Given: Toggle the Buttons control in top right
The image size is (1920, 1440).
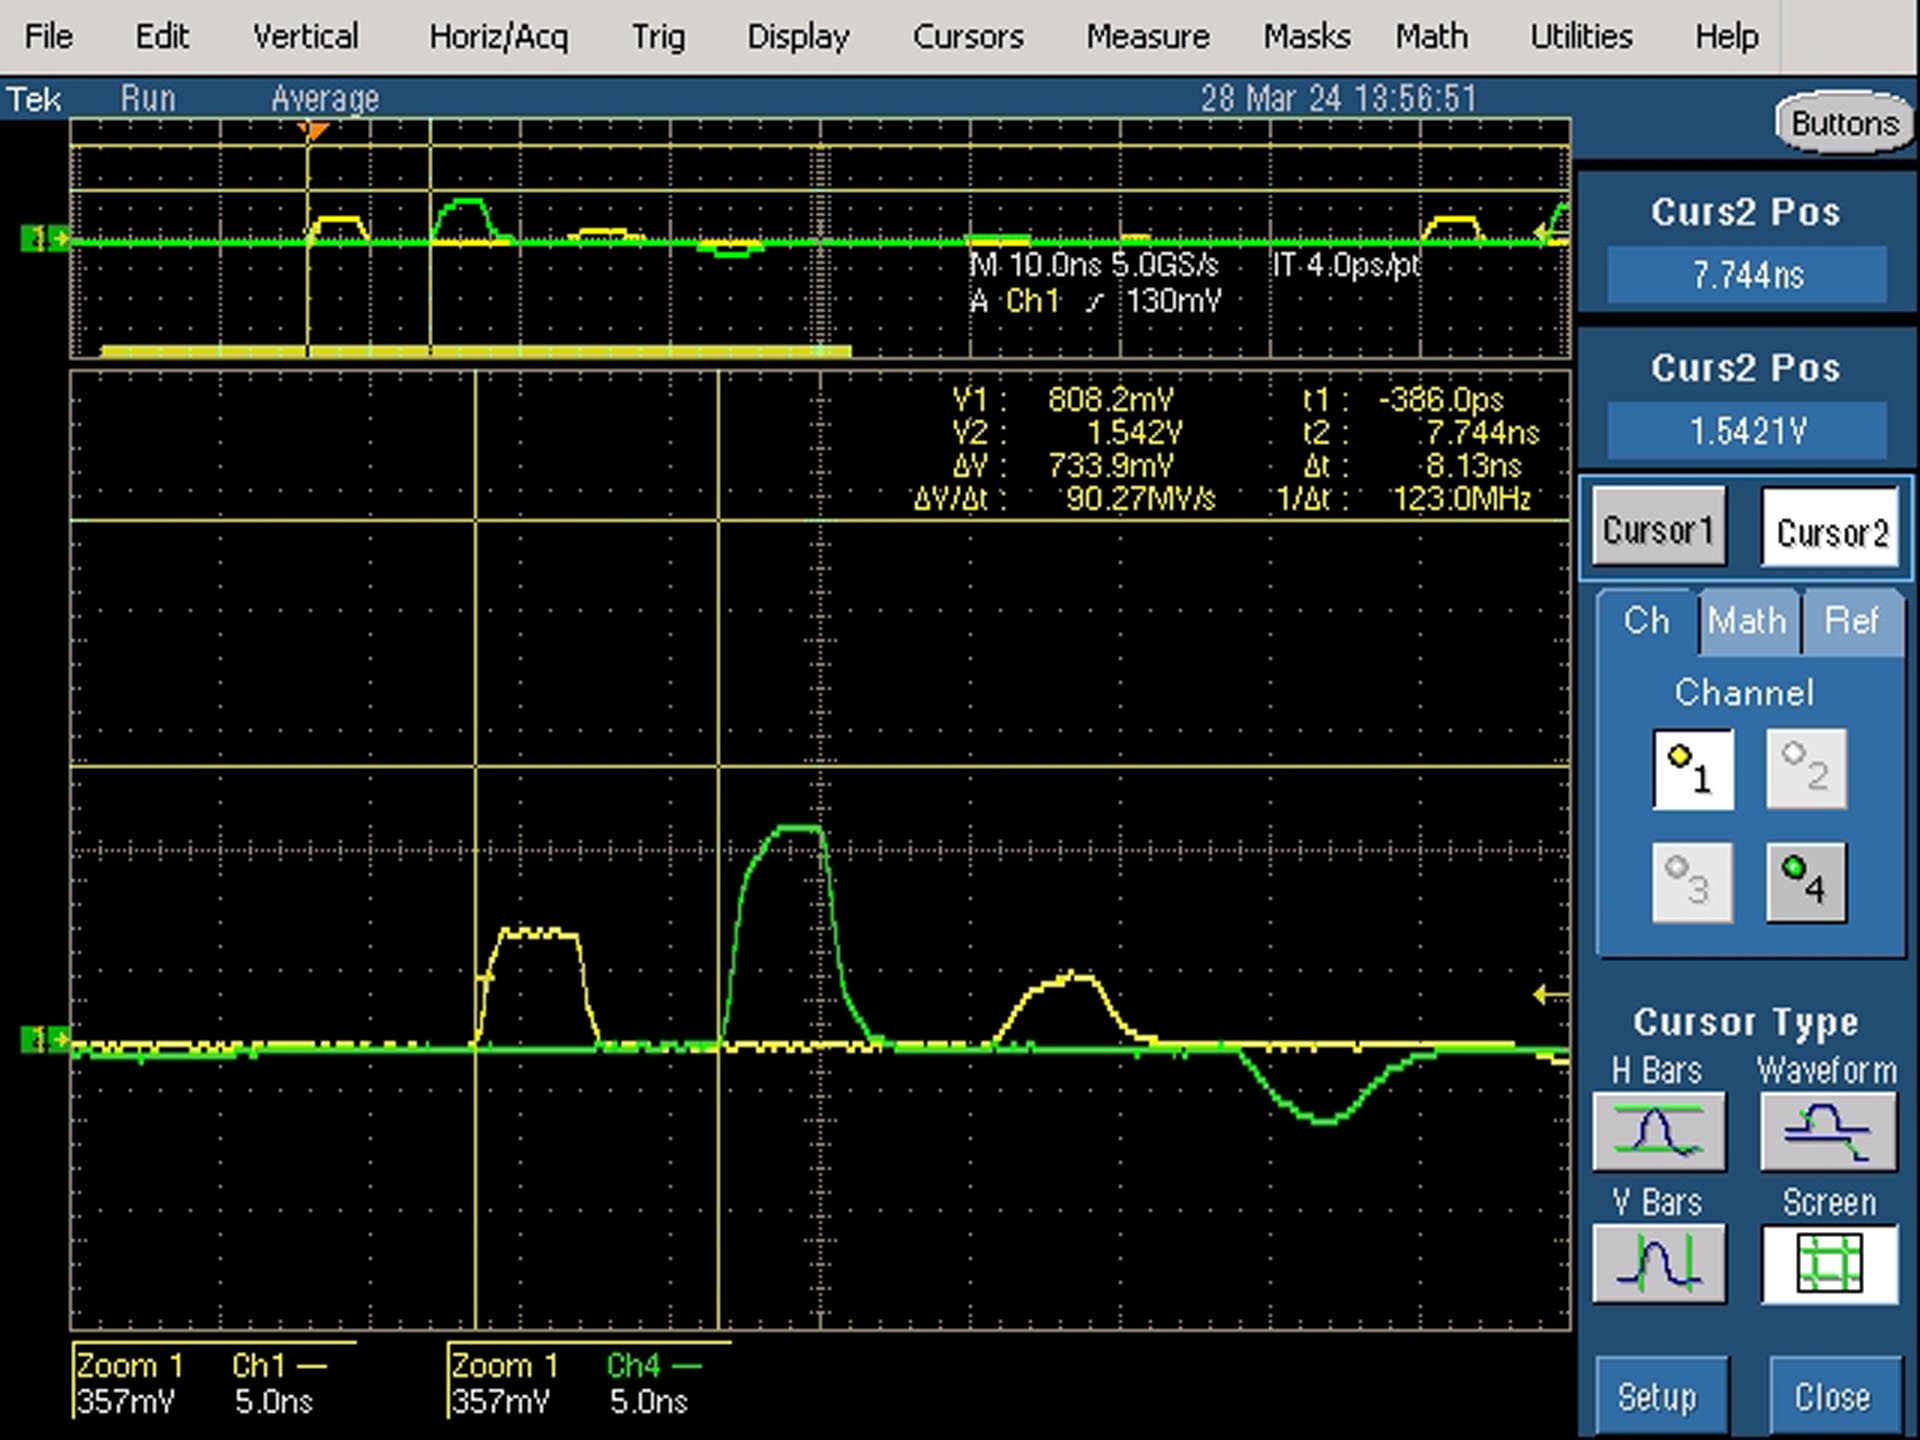Looking at the screenshot, I should click(1844, 124).
